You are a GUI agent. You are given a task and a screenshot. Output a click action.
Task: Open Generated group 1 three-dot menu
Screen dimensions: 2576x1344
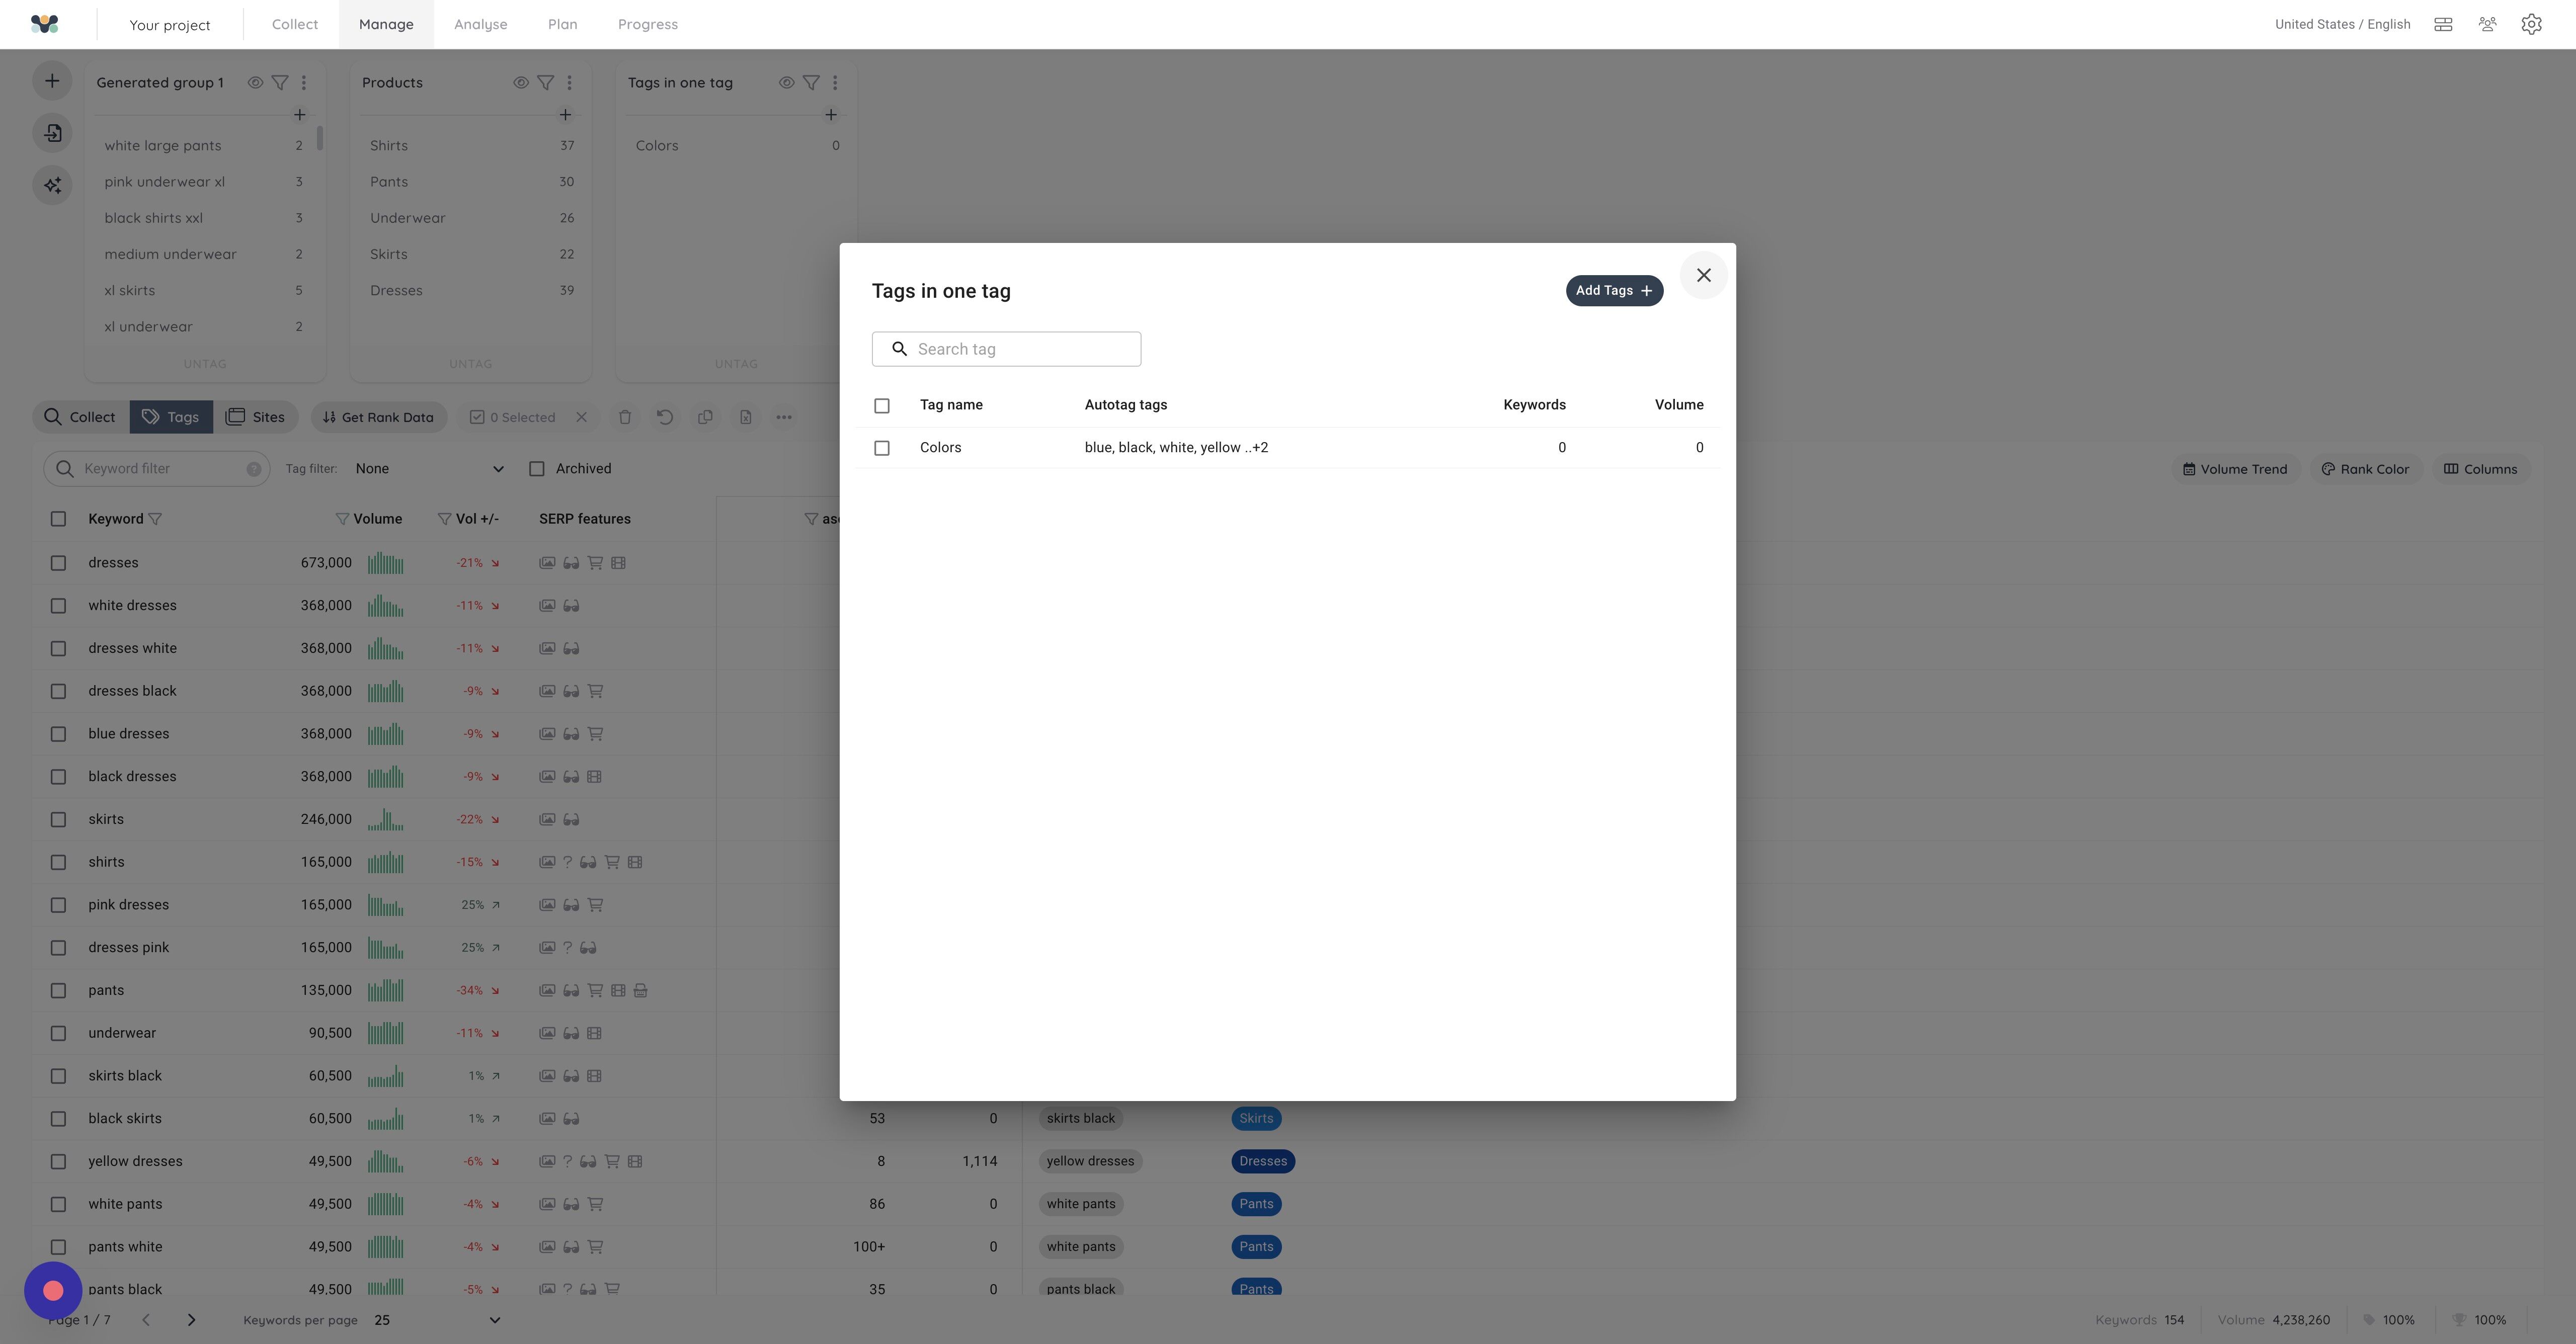[x=304, y=83]
